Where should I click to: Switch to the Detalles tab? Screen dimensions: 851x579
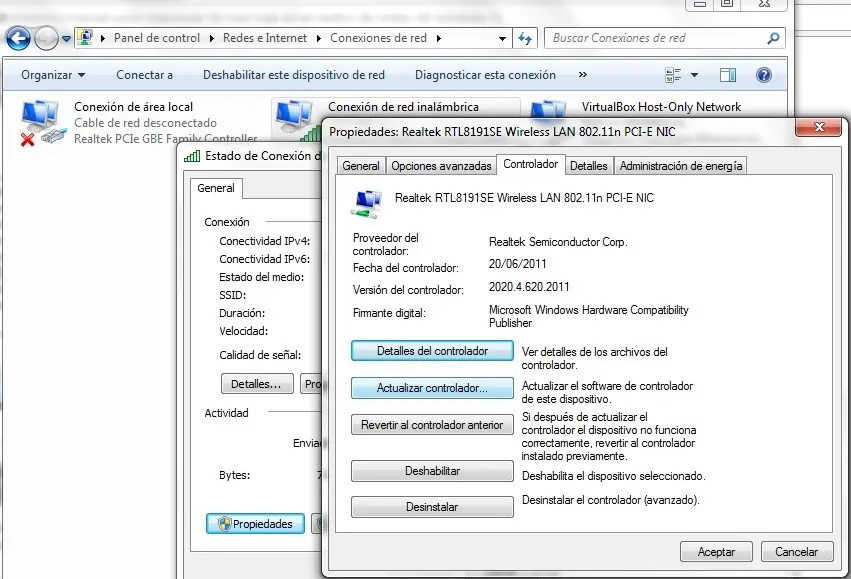pyautogui.click(x=589, y=166)
